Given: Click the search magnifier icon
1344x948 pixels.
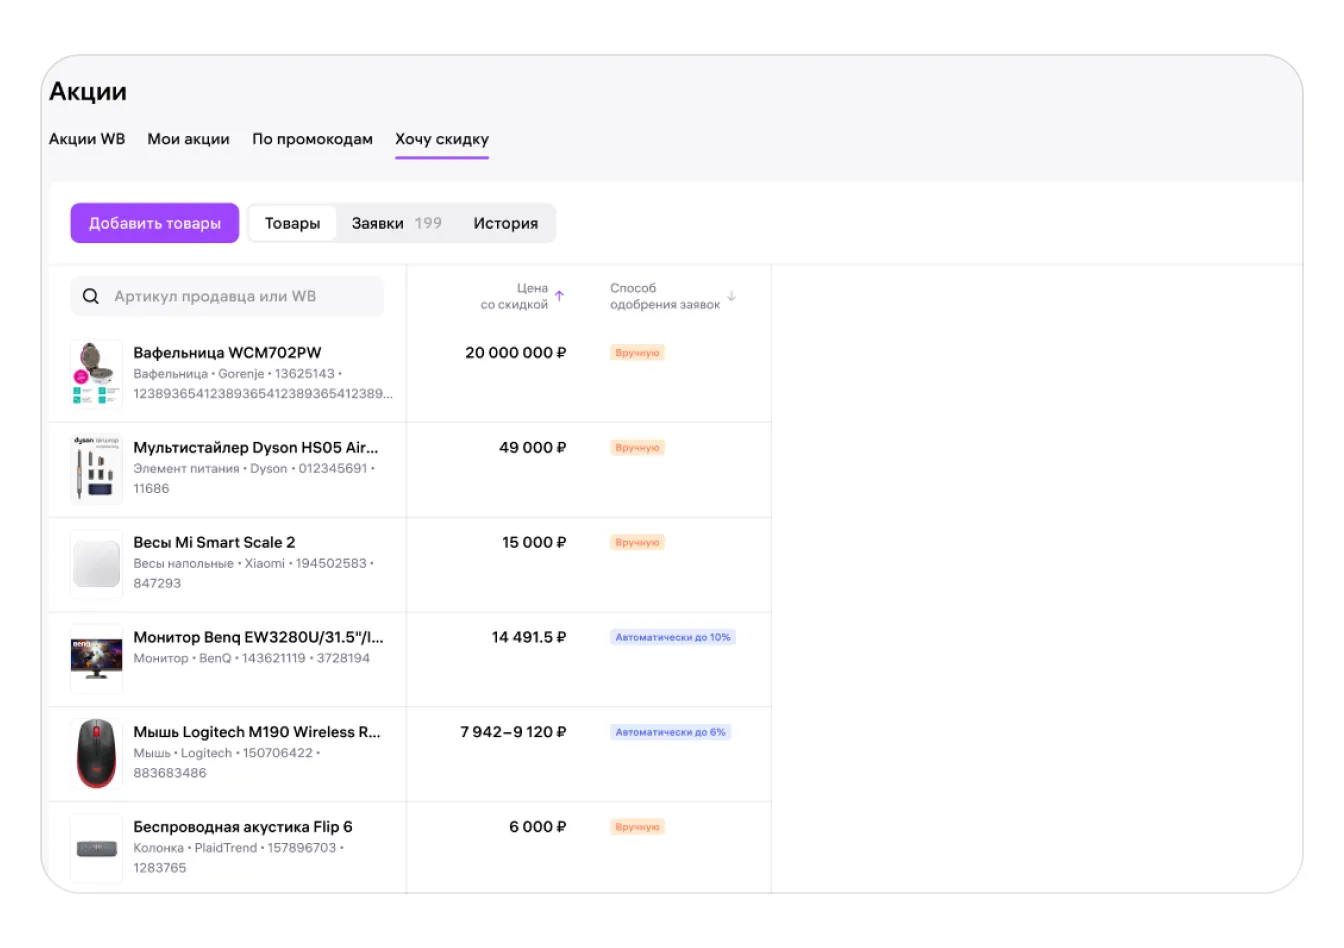Looking at the screenshot, I should 91,296.
